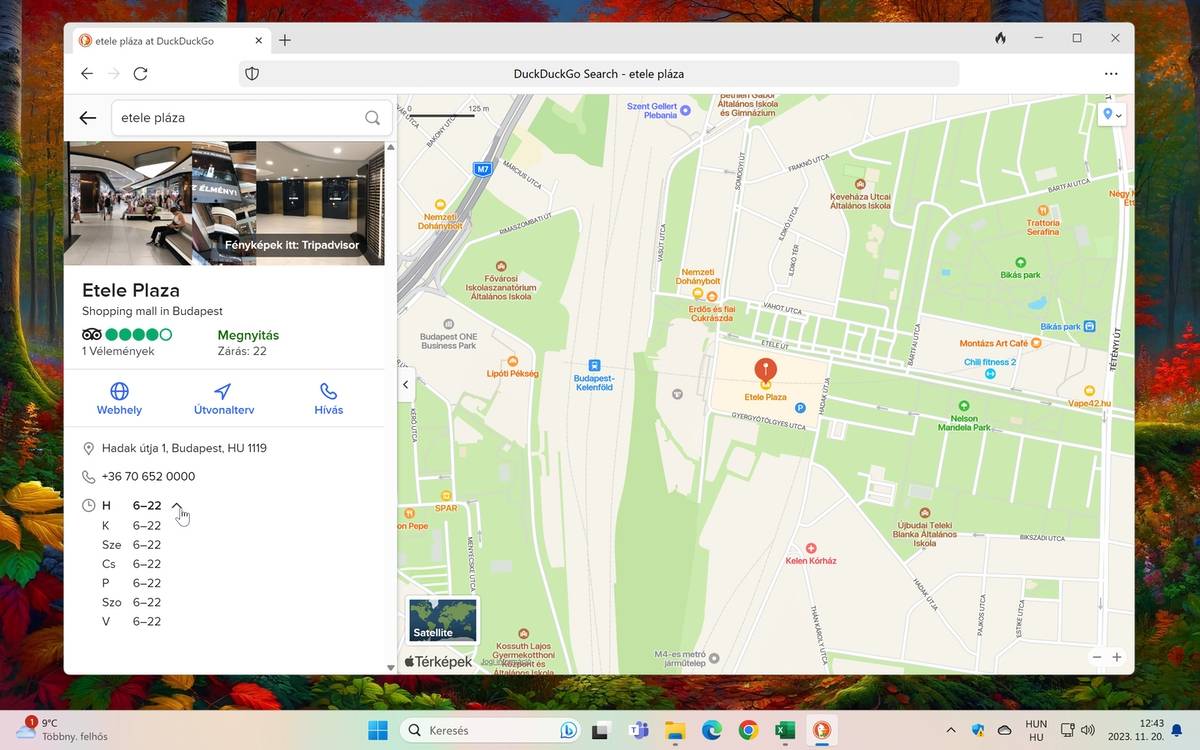Viewport: 1200px width, 750px height.
Task: Open a new tab with plus button
Action: (285, 40)
